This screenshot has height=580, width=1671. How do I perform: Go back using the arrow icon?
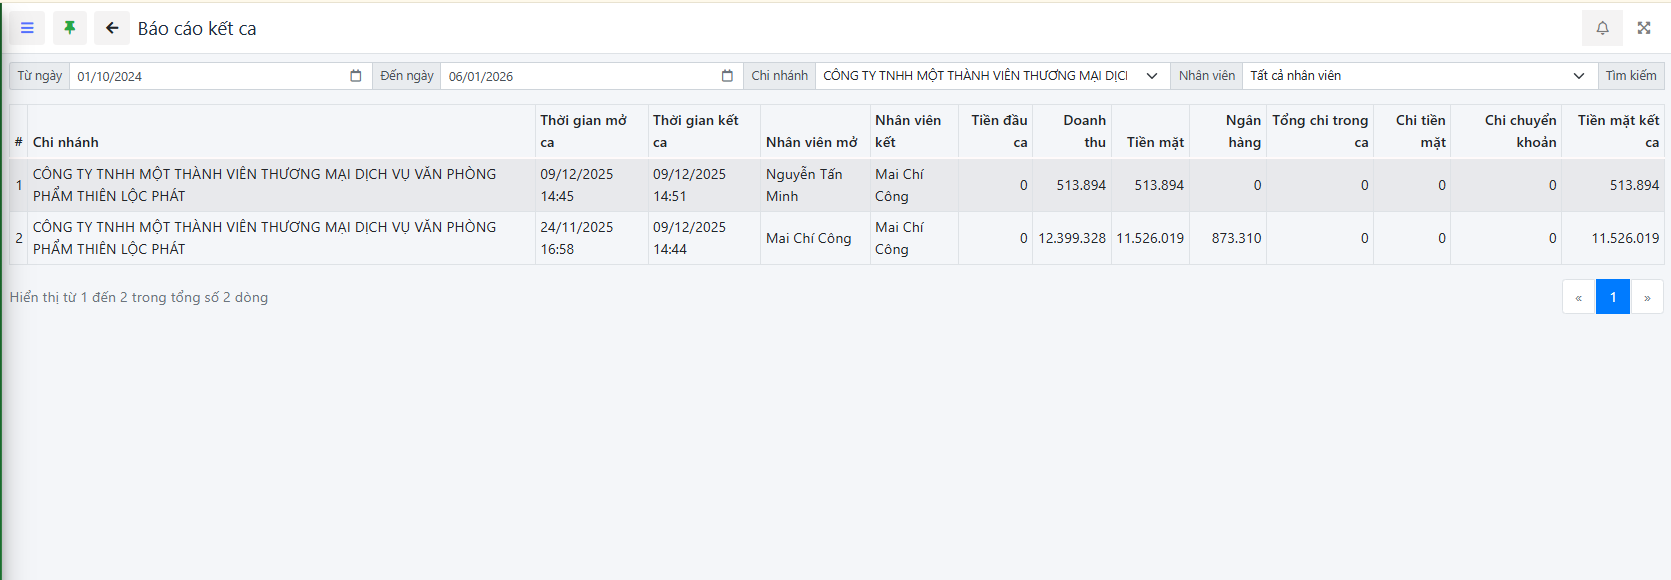coord(112,28)
